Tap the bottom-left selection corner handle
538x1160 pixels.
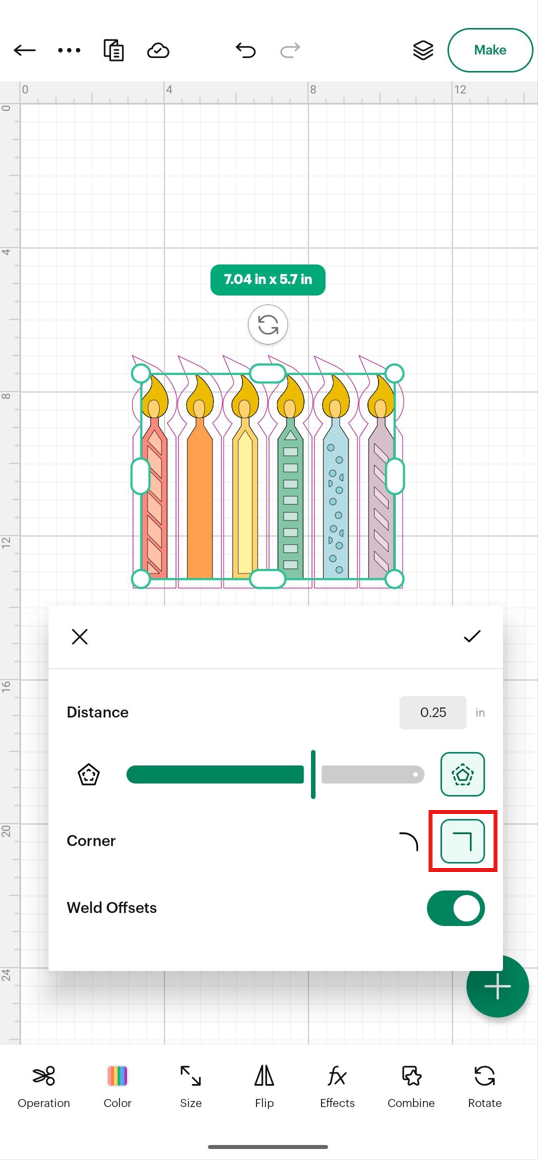tap(141, 579)
